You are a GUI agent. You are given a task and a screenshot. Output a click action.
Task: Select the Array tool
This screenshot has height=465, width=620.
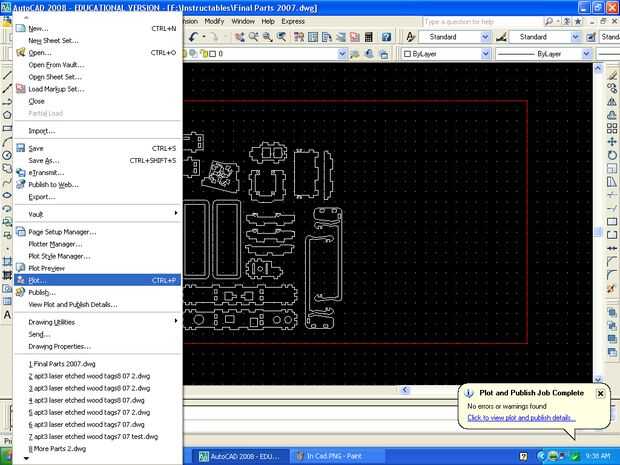(612, 128)
